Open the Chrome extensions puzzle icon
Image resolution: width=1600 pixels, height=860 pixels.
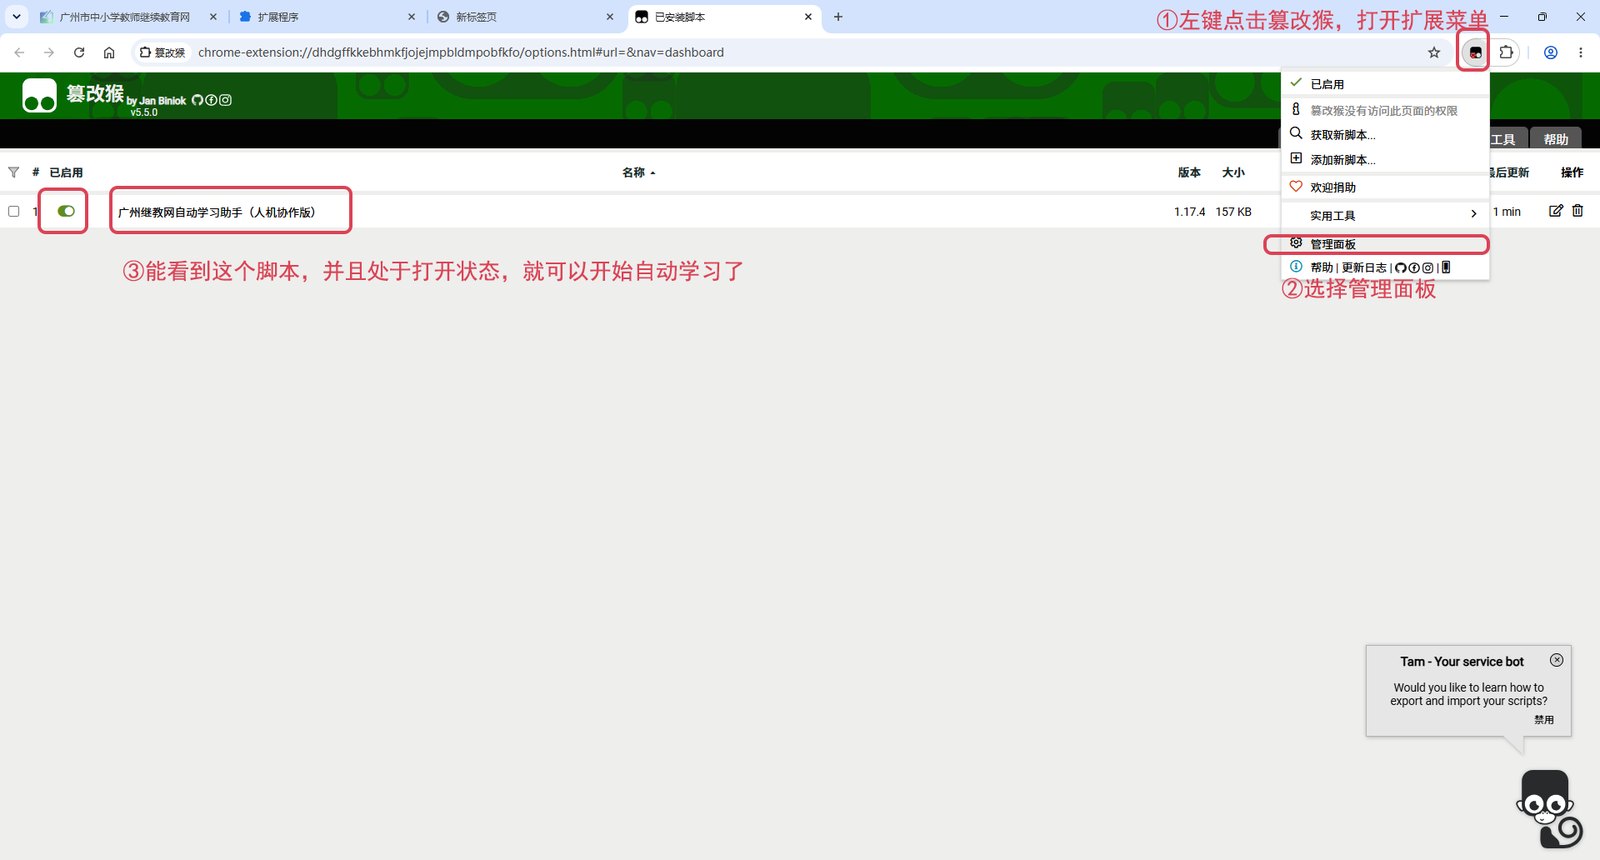coord(1506,52)
